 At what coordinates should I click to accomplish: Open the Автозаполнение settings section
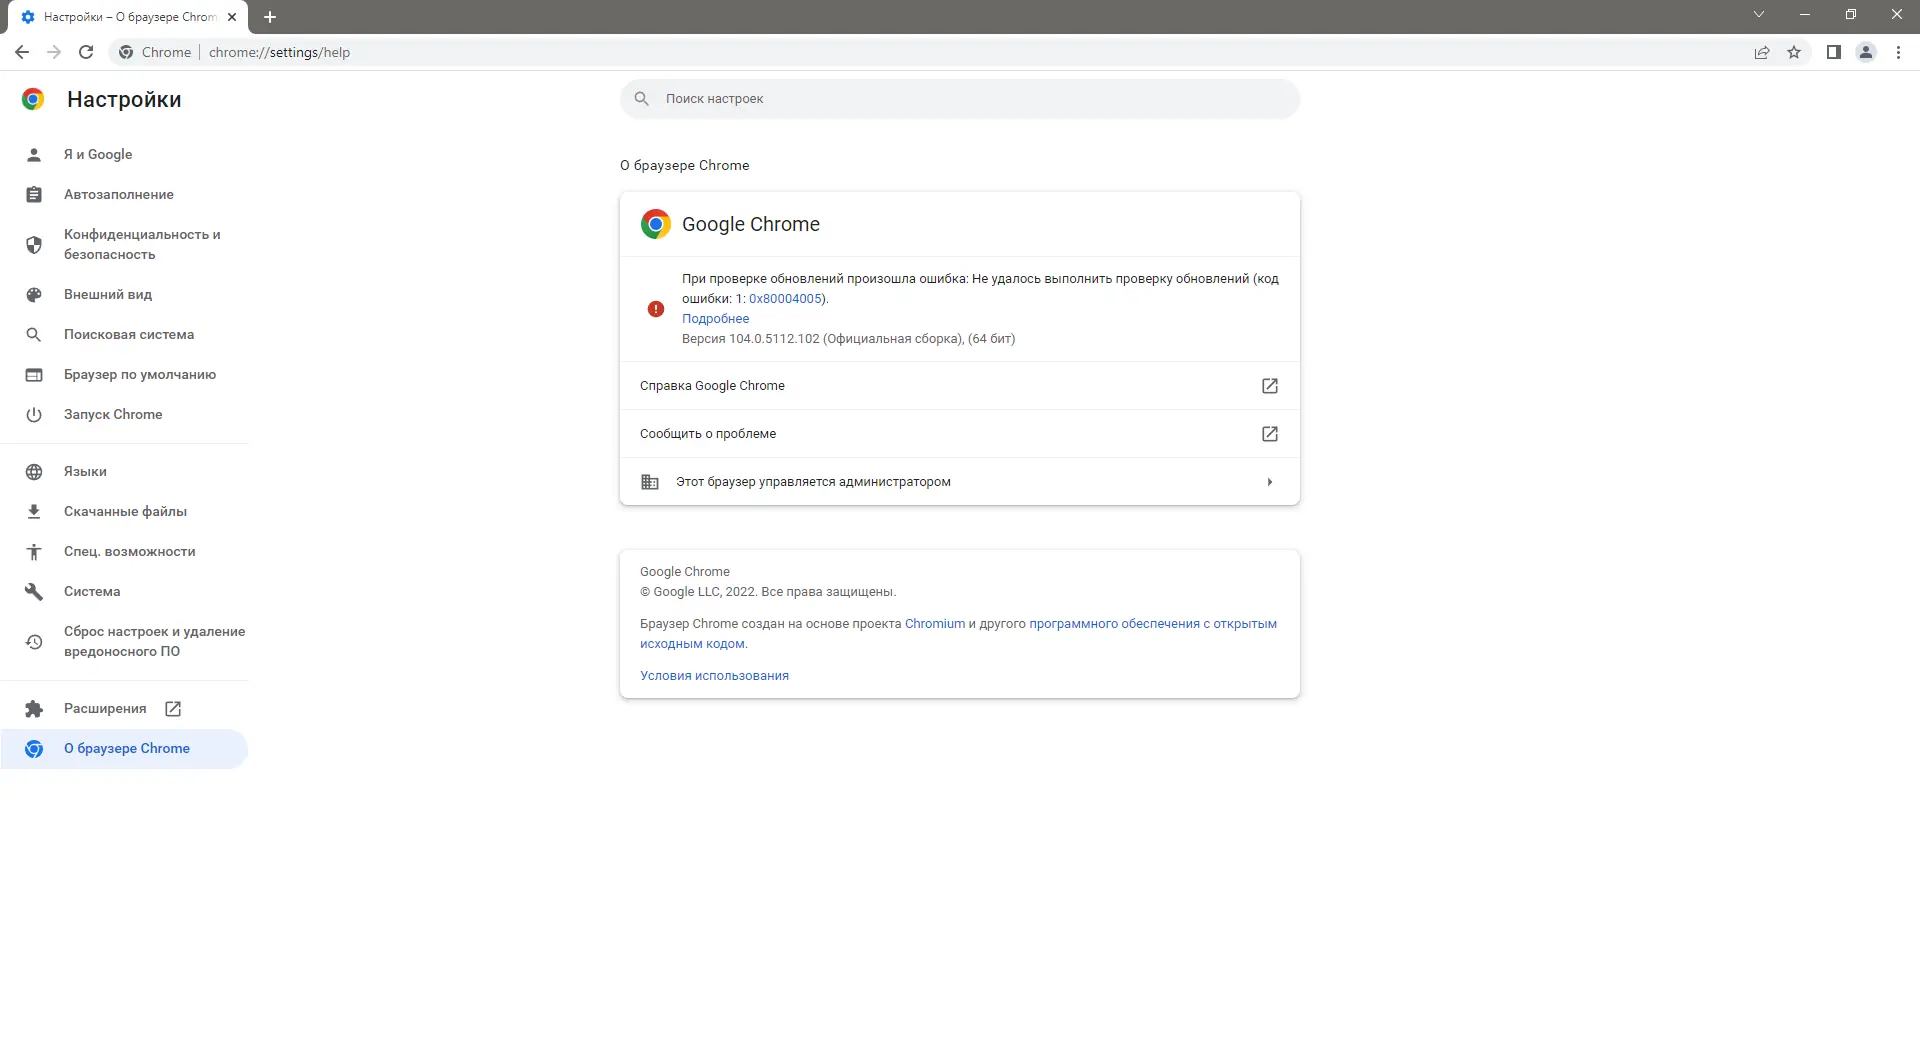119,194
